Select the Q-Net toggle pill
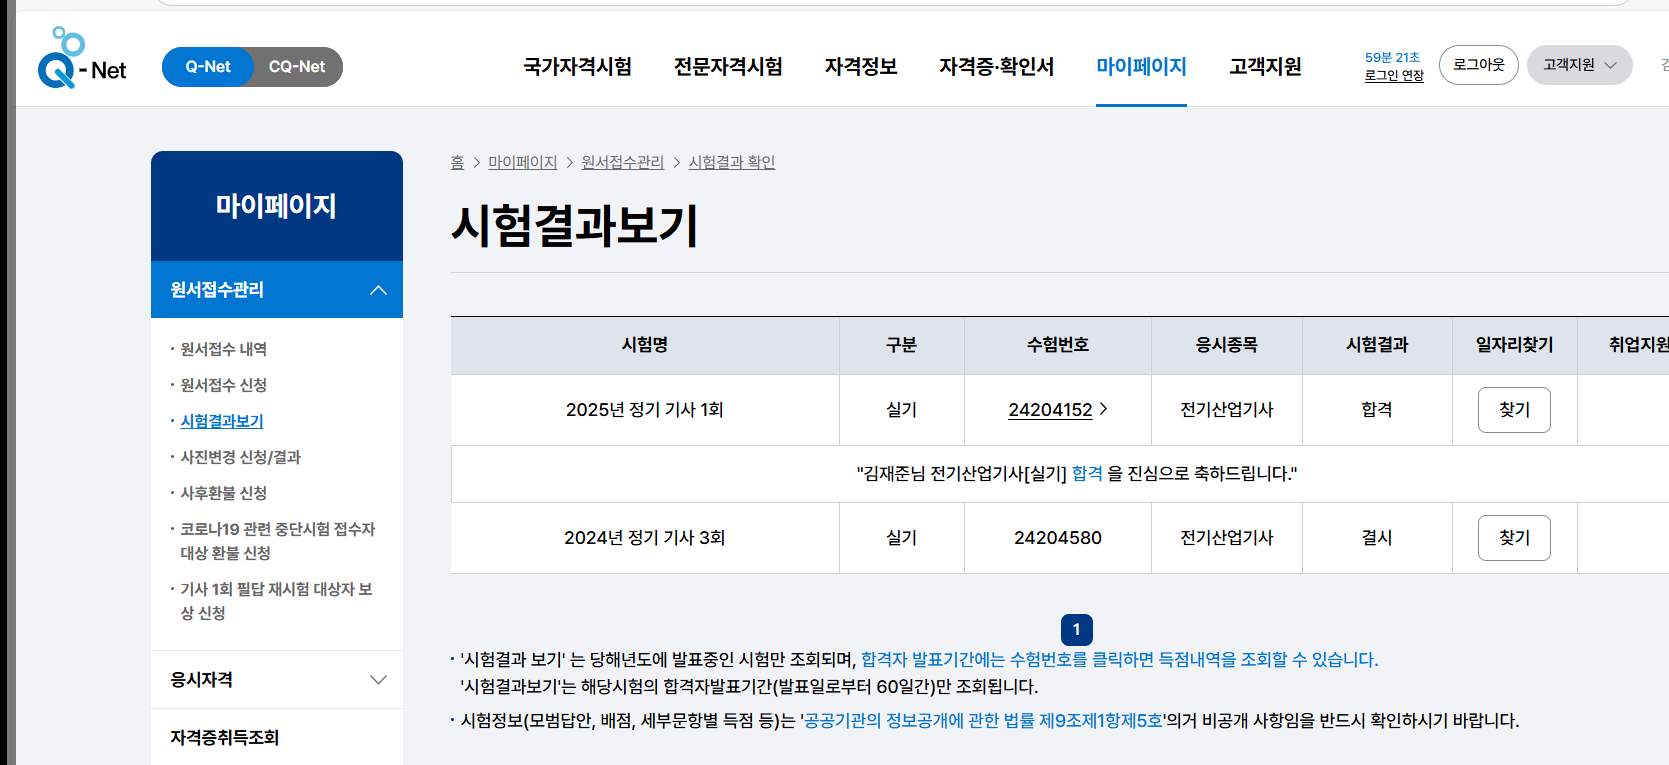Image resolution: width=1669 pixels, height=765 pixels. [208, 67]
